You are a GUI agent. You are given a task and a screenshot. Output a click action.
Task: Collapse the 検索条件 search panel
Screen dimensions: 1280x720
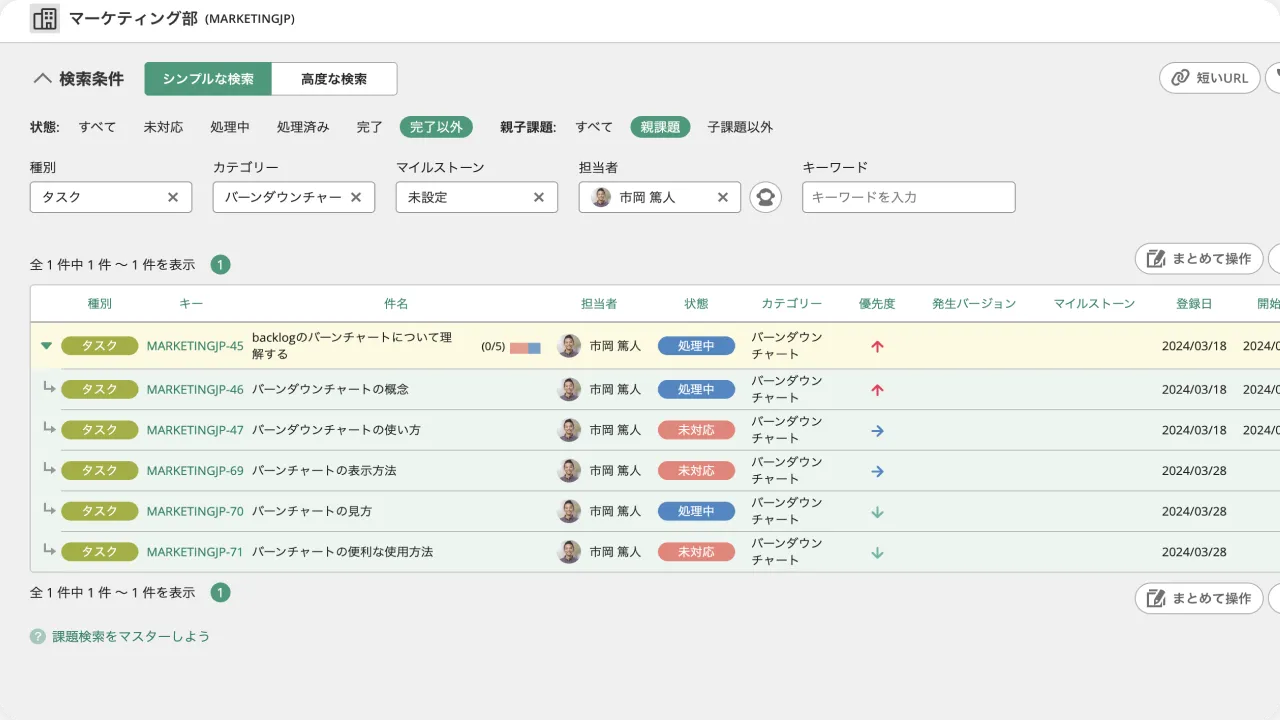43,77
